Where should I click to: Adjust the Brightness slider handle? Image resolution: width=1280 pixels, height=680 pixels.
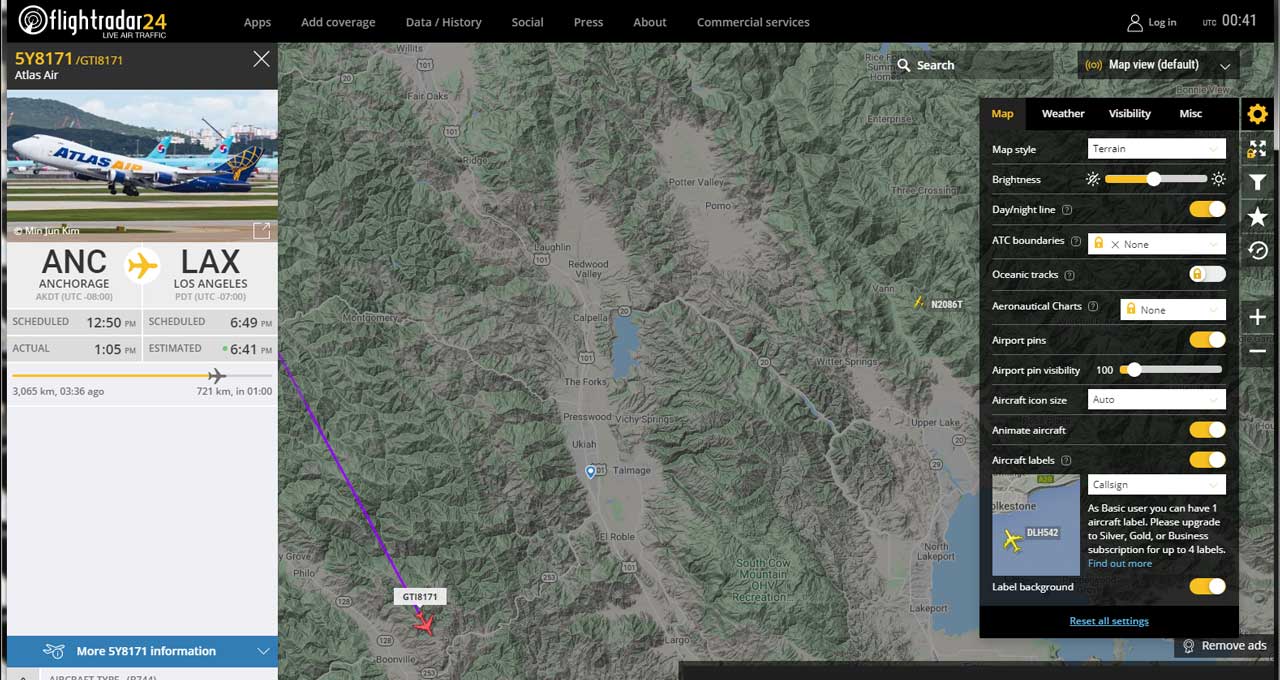(1154, 179)
